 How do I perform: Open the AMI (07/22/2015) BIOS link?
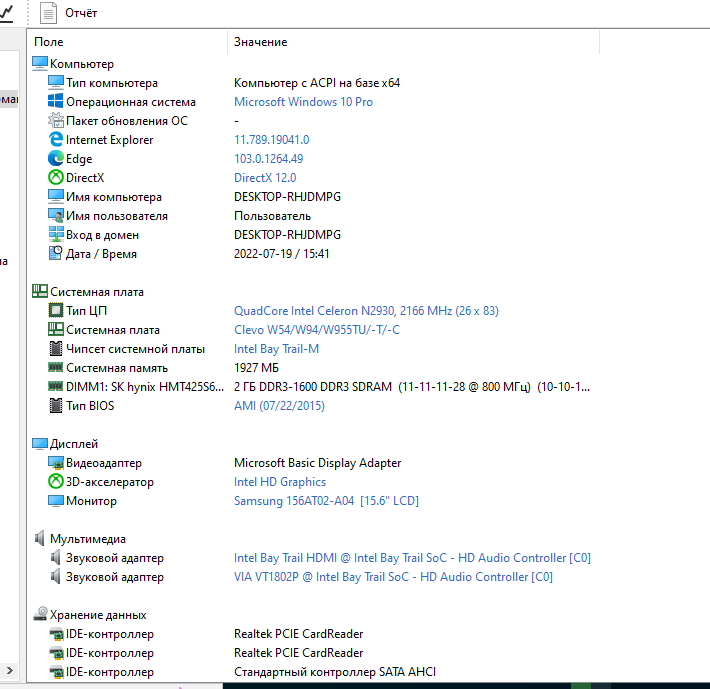pos(279,406)
